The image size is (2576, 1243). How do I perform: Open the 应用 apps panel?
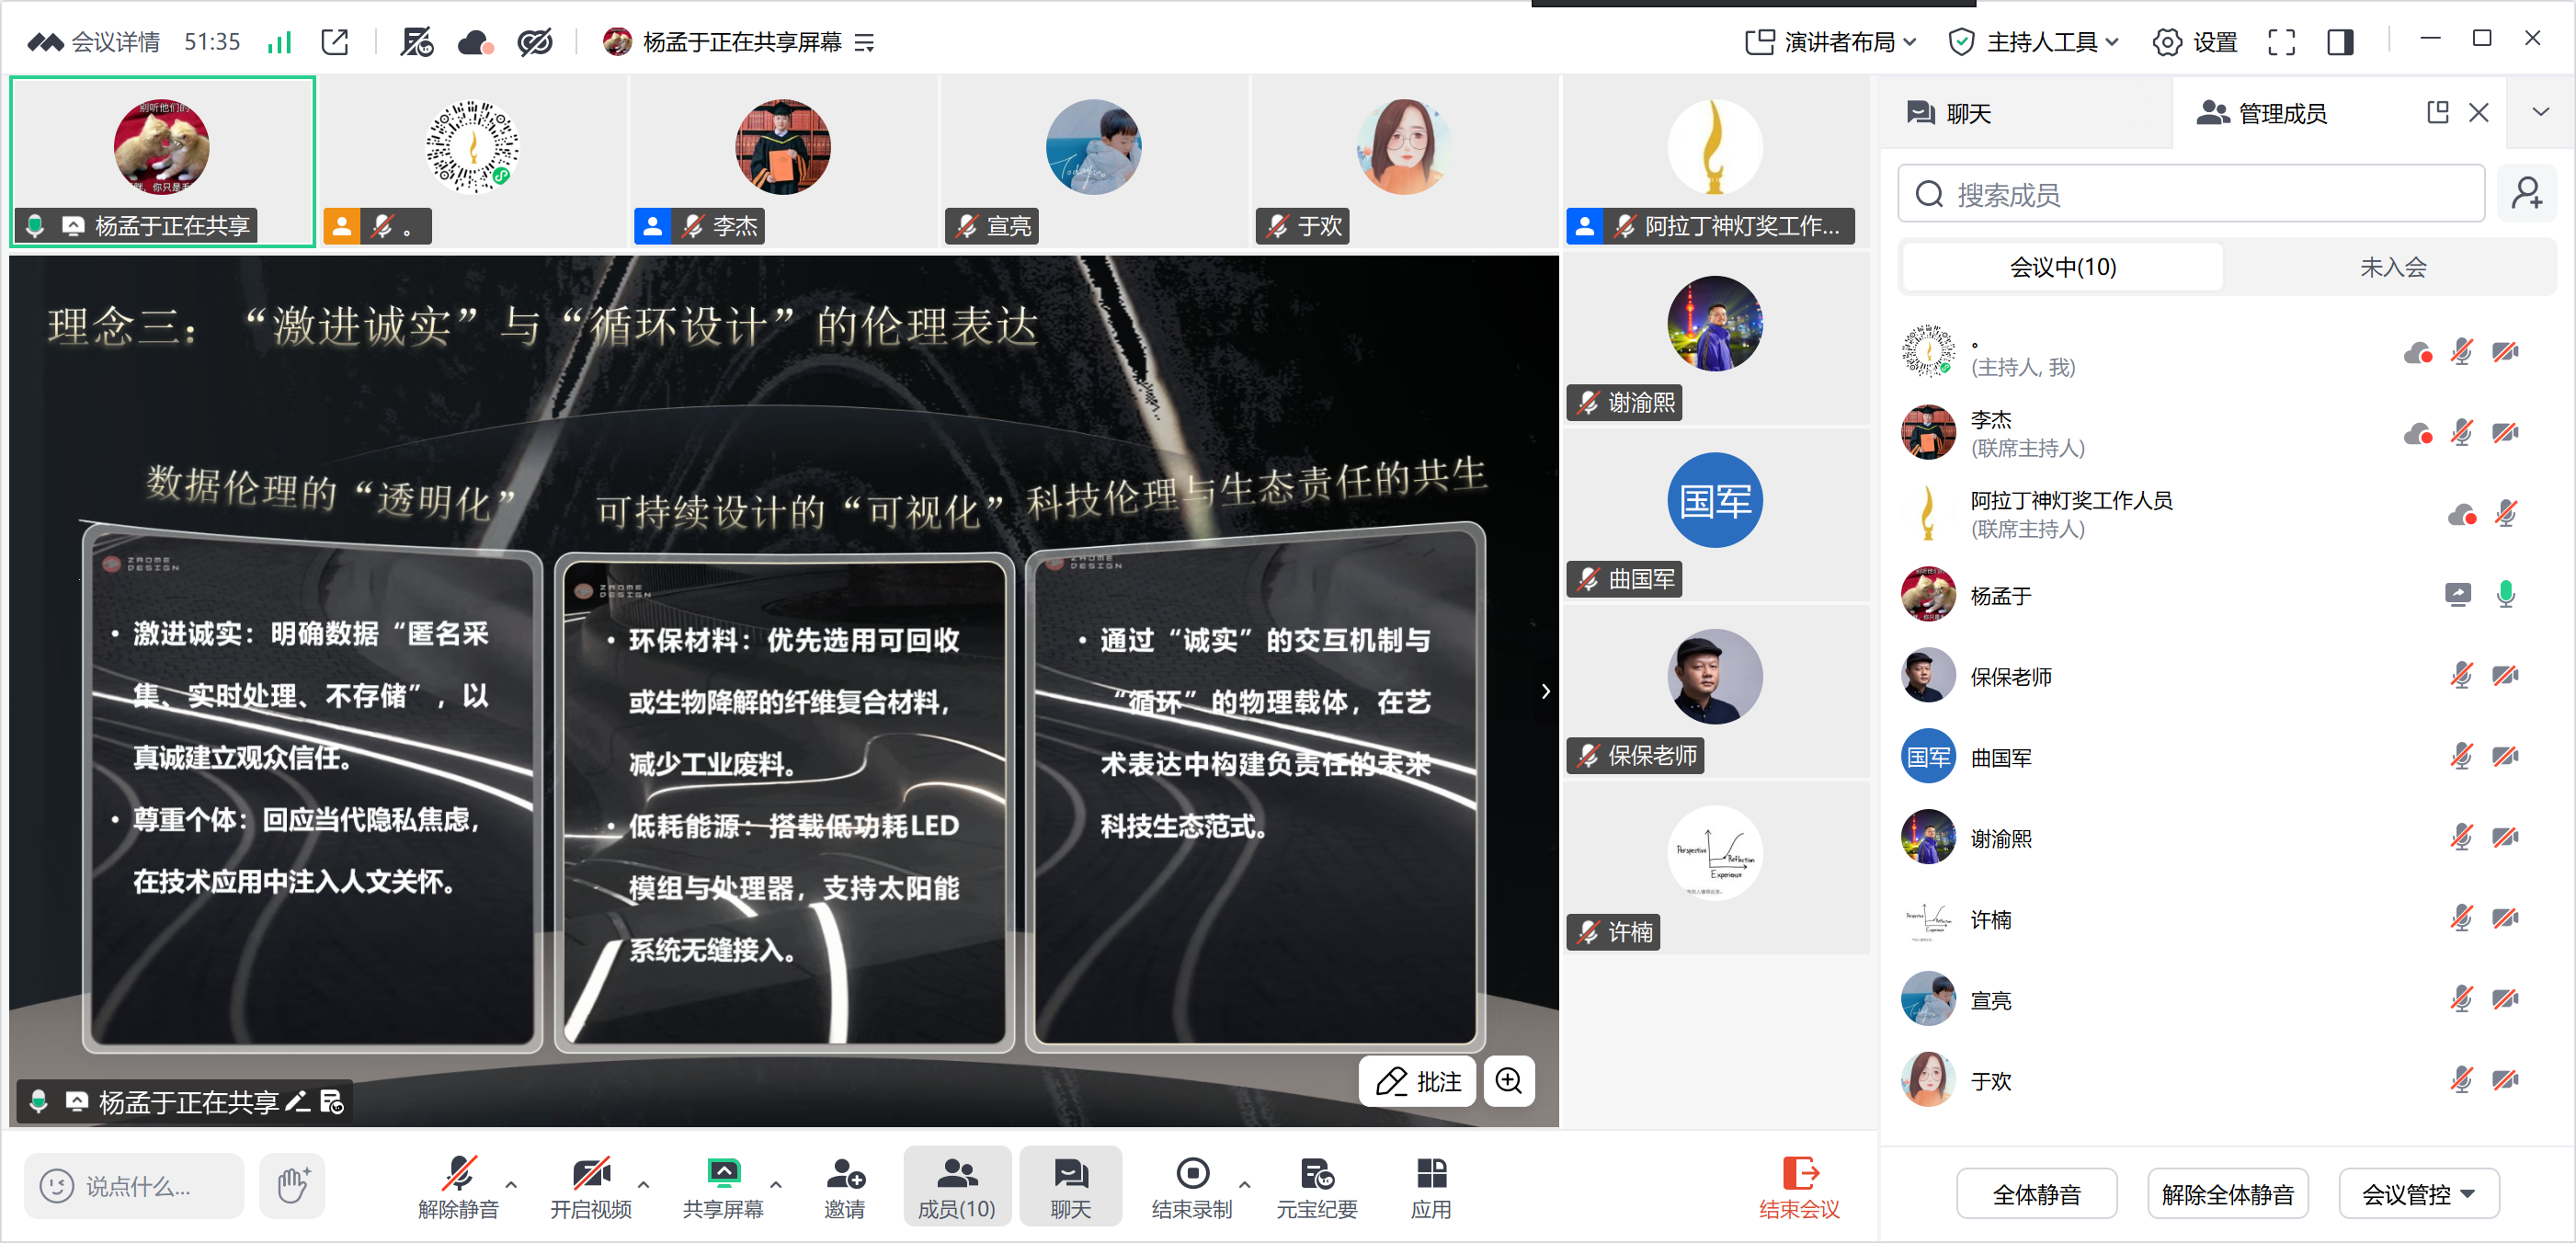[1432, 1186]
